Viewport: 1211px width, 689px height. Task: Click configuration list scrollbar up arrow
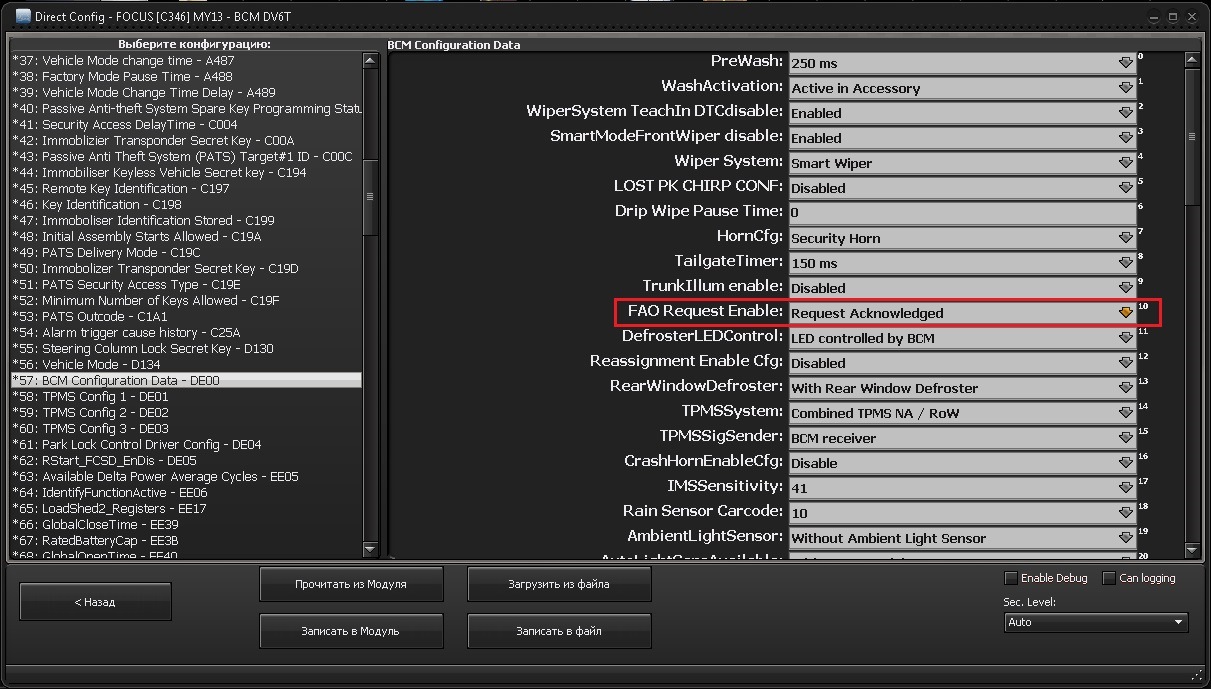(371, 60)
